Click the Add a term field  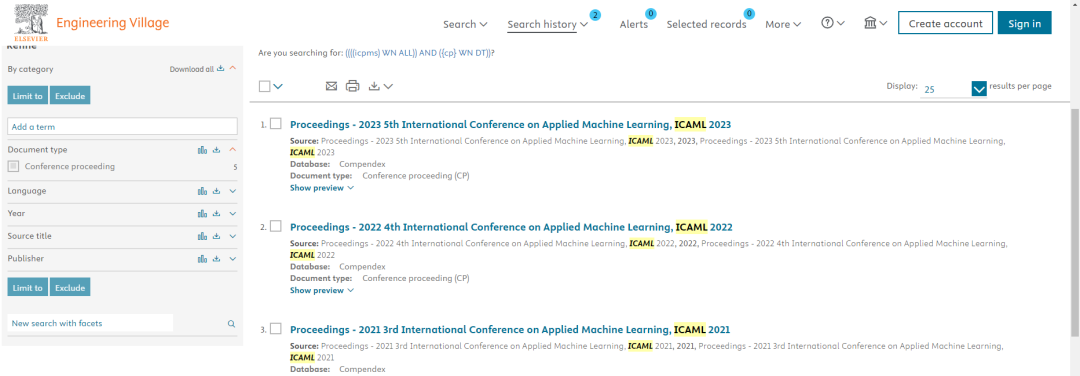123,127
